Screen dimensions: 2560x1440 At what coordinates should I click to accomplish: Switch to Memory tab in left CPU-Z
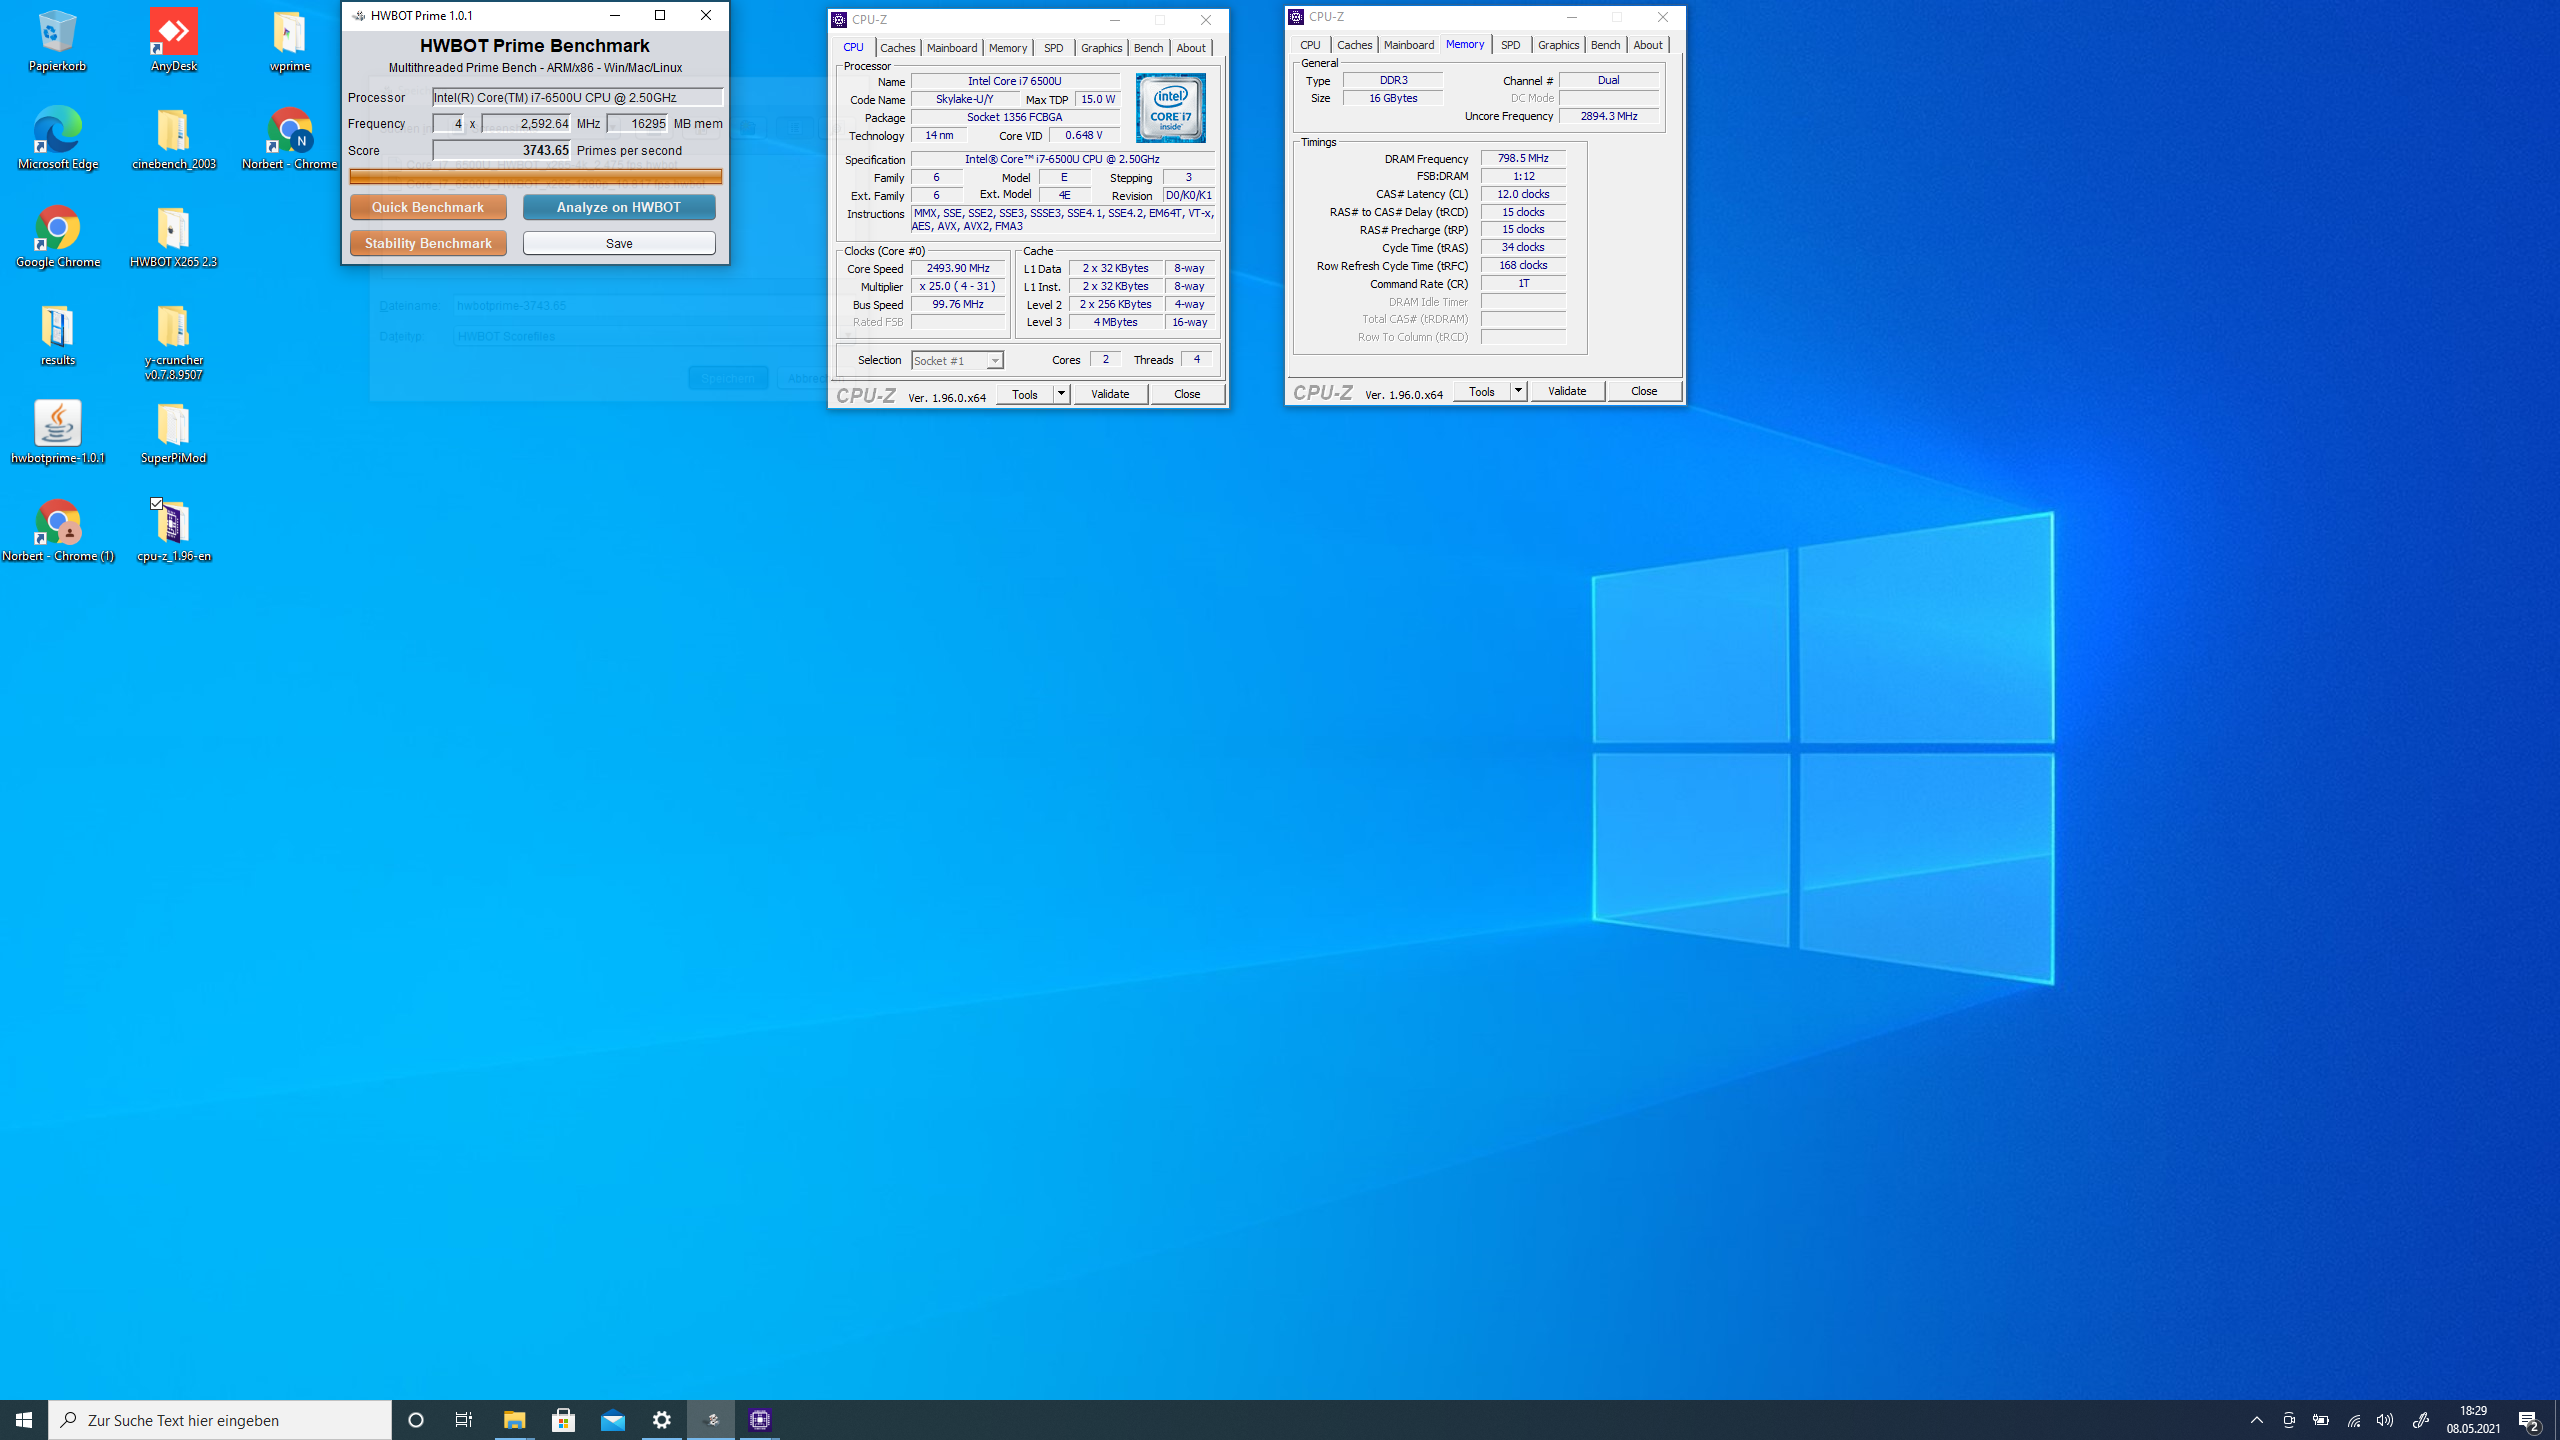1007,48
